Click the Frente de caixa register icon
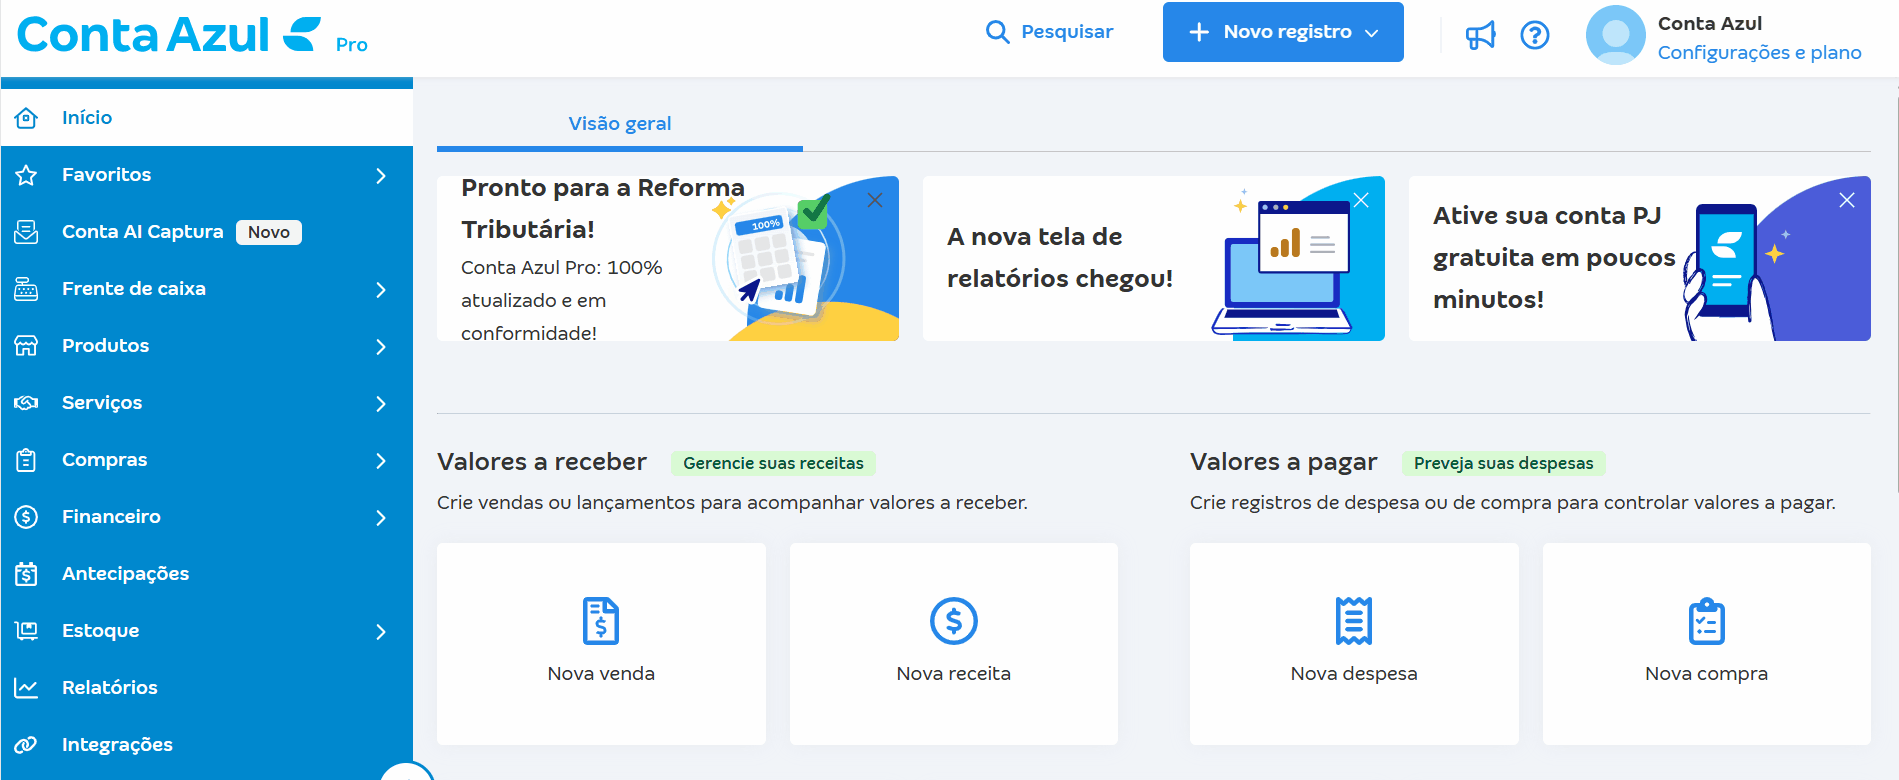The width and height of the screenshot is (1899, 780). coord(26,289)
